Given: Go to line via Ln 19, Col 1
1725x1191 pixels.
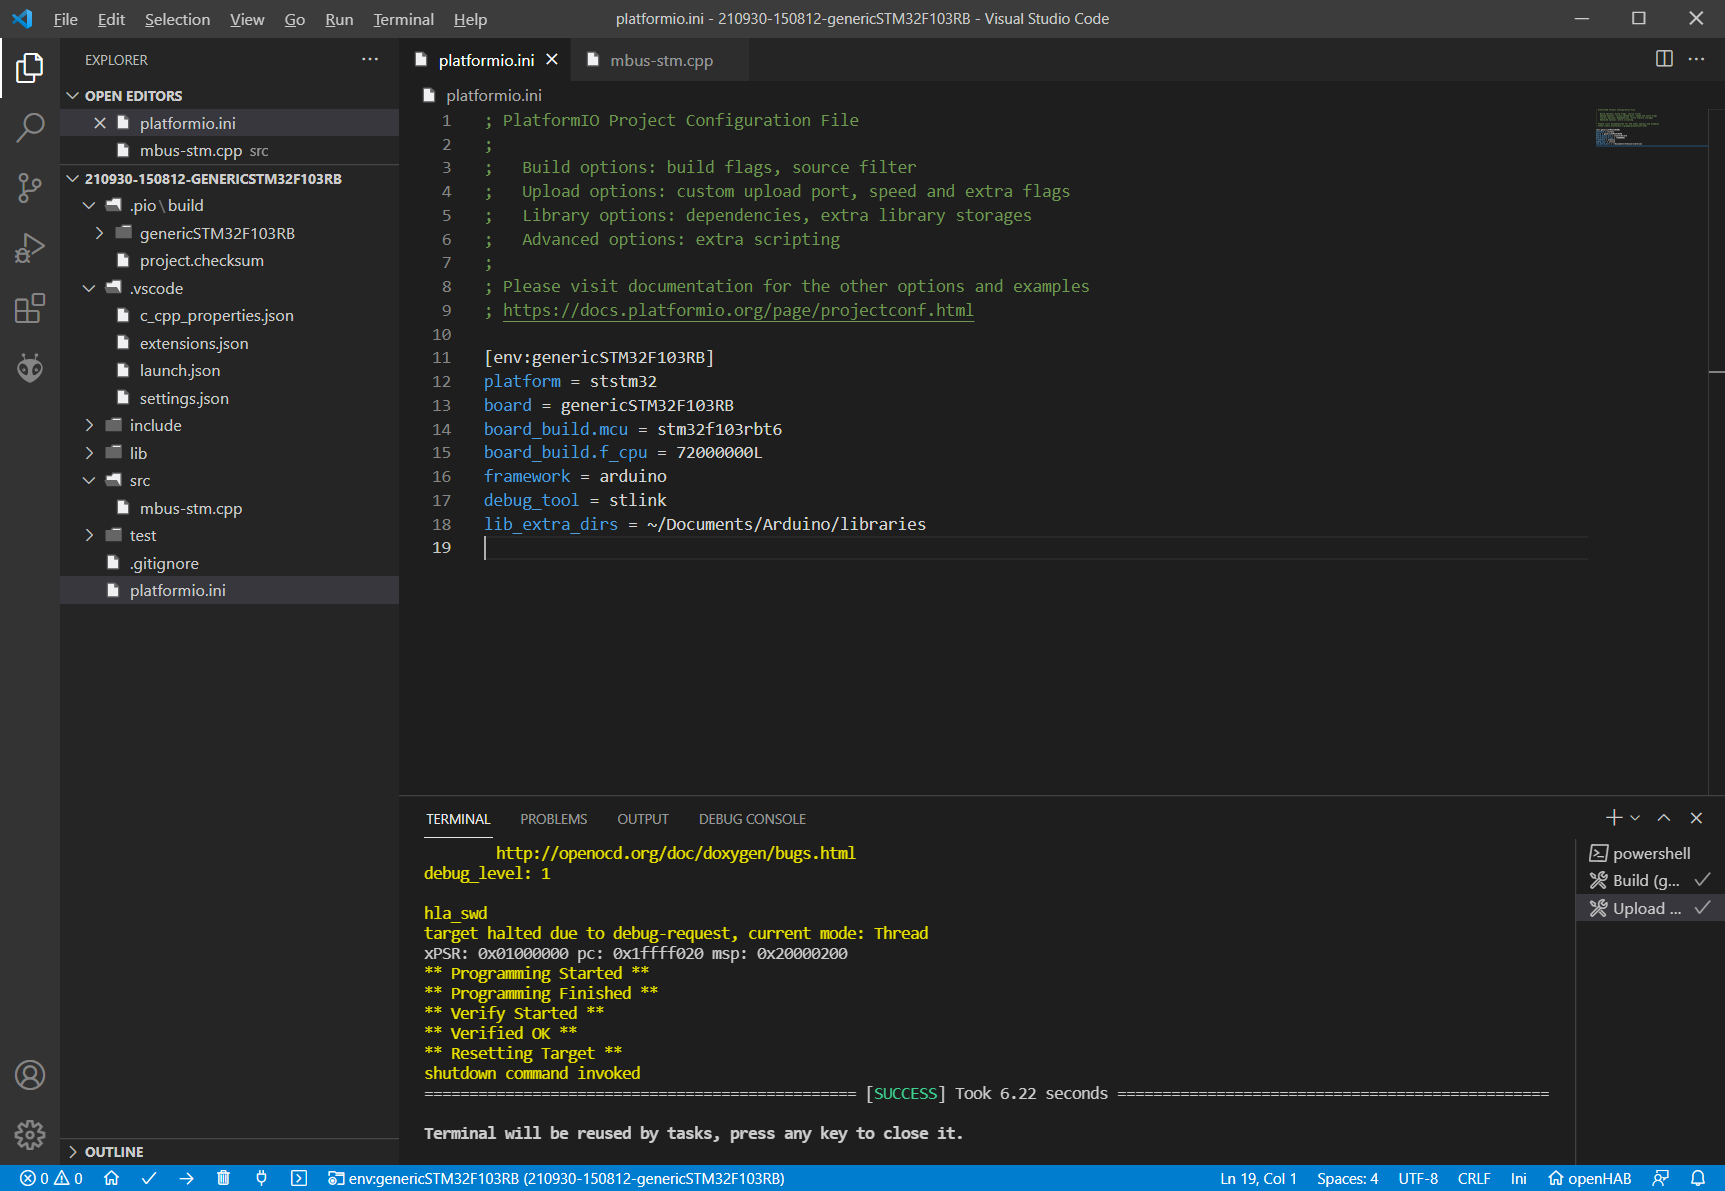Looking at the screenshot, I should pyautogui.click(x=1258, y=1178).
